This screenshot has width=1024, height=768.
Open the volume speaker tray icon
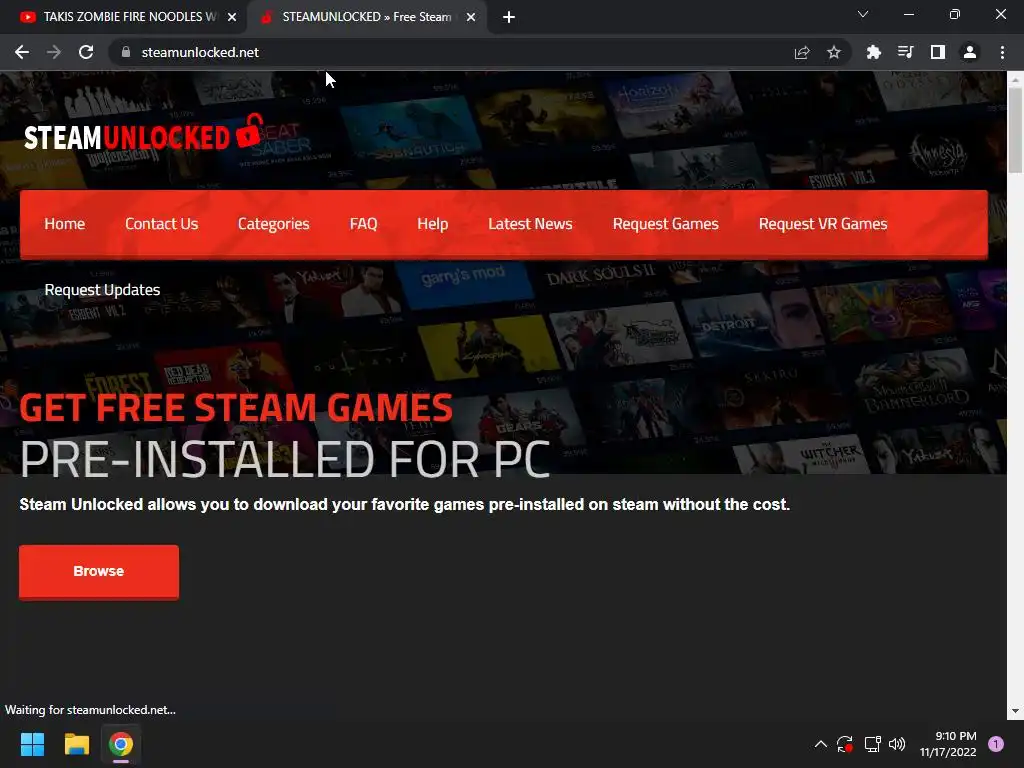click(897, 744)
